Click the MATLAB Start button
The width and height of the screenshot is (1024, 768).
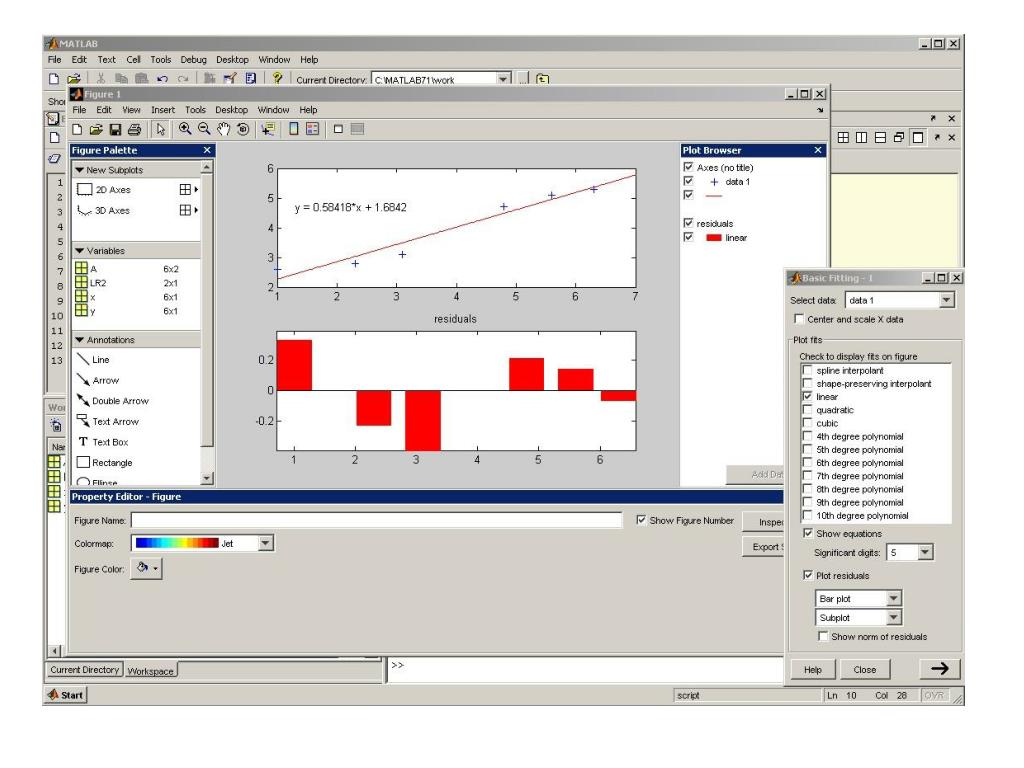click(66, 695)
